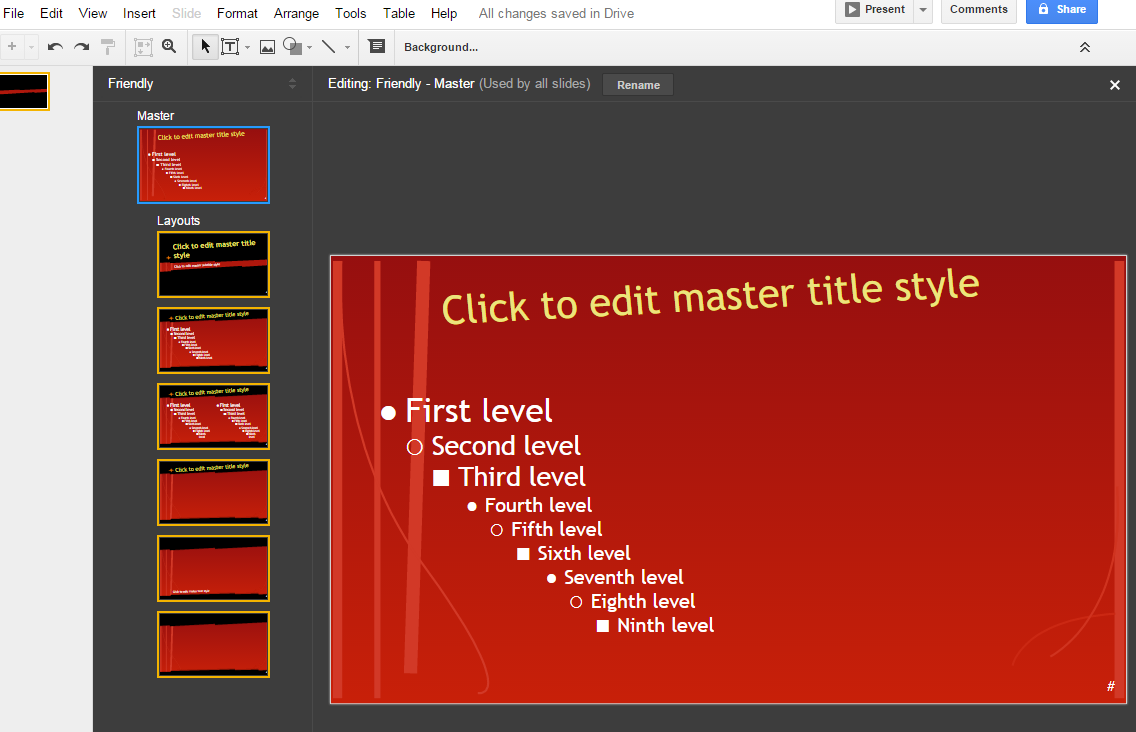Image resolution: width=1136 pixels, height=732 pixels.
Task: Click the undo arrow icon
Action: coord(55,47)
